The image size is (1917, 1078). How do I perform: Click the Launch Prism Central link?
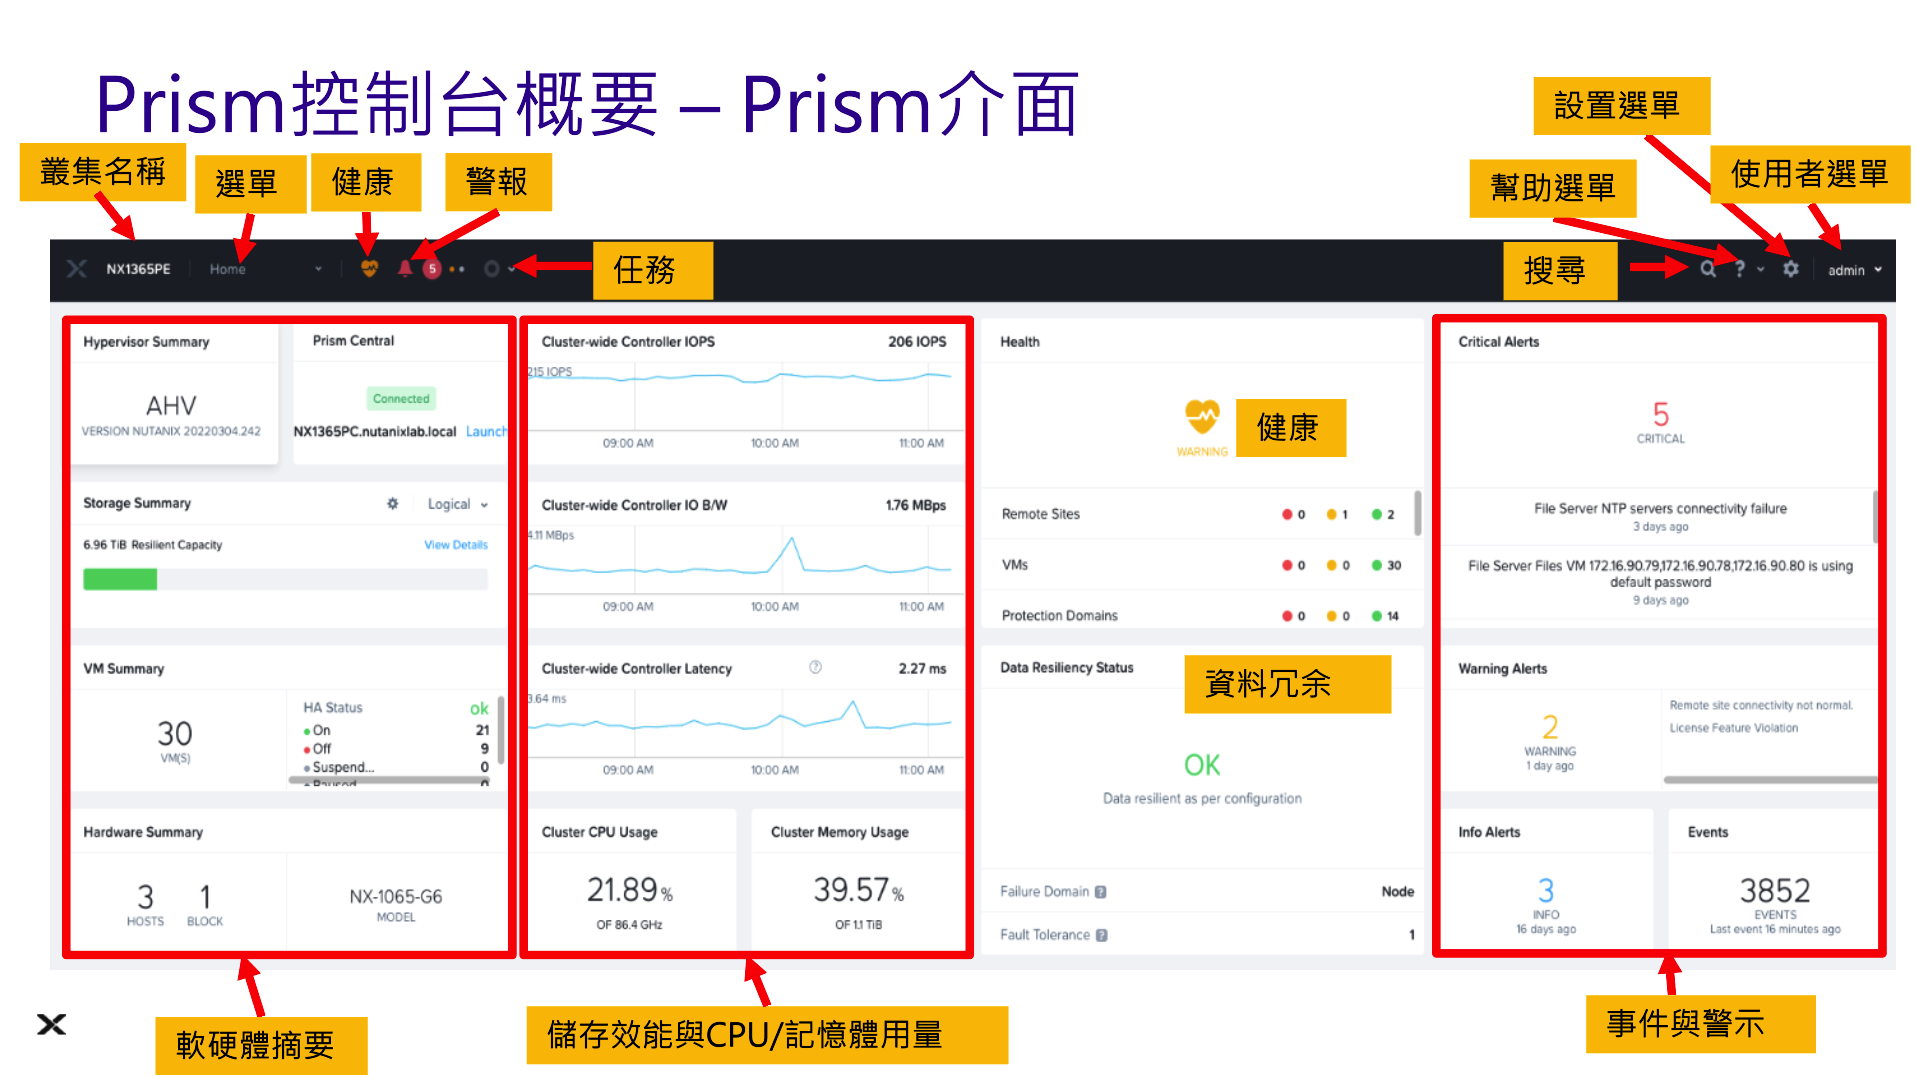pyautogui.click(x=486, y=432)
